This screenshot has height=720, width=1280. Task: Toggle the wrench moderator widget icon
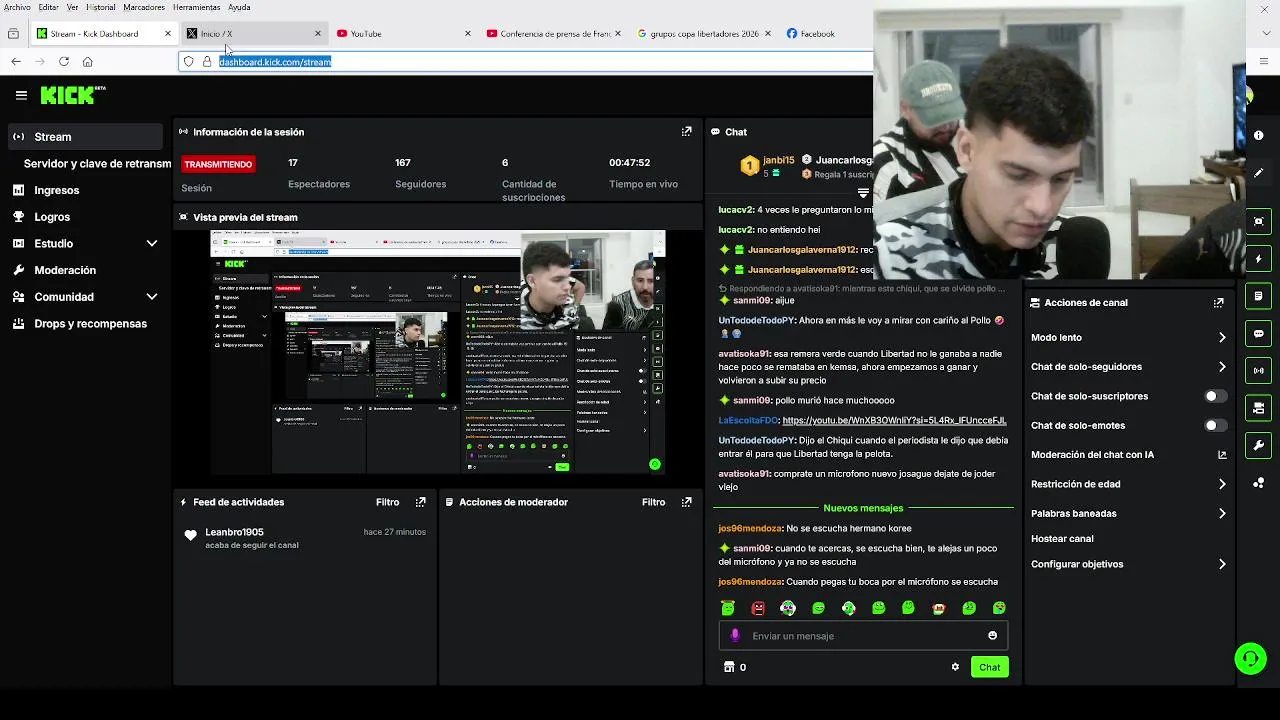click(1258, 445)
